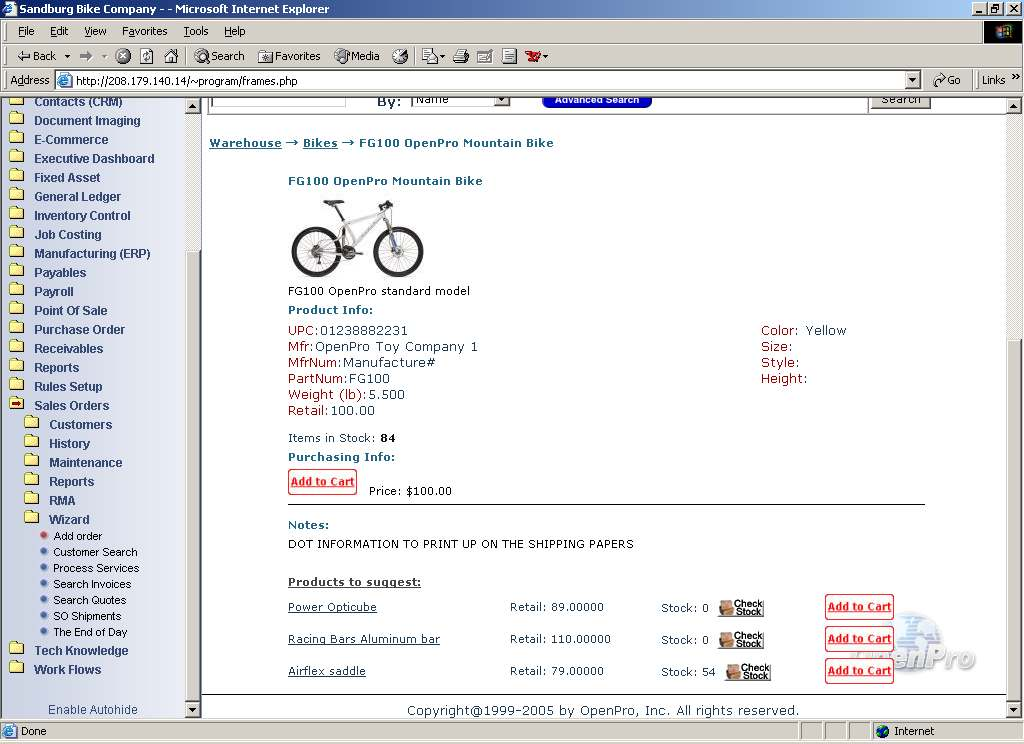The width and height of the screenshot is (1024, 744).
Task: Click the Stop button in browser toolbar
Action: 123,56
